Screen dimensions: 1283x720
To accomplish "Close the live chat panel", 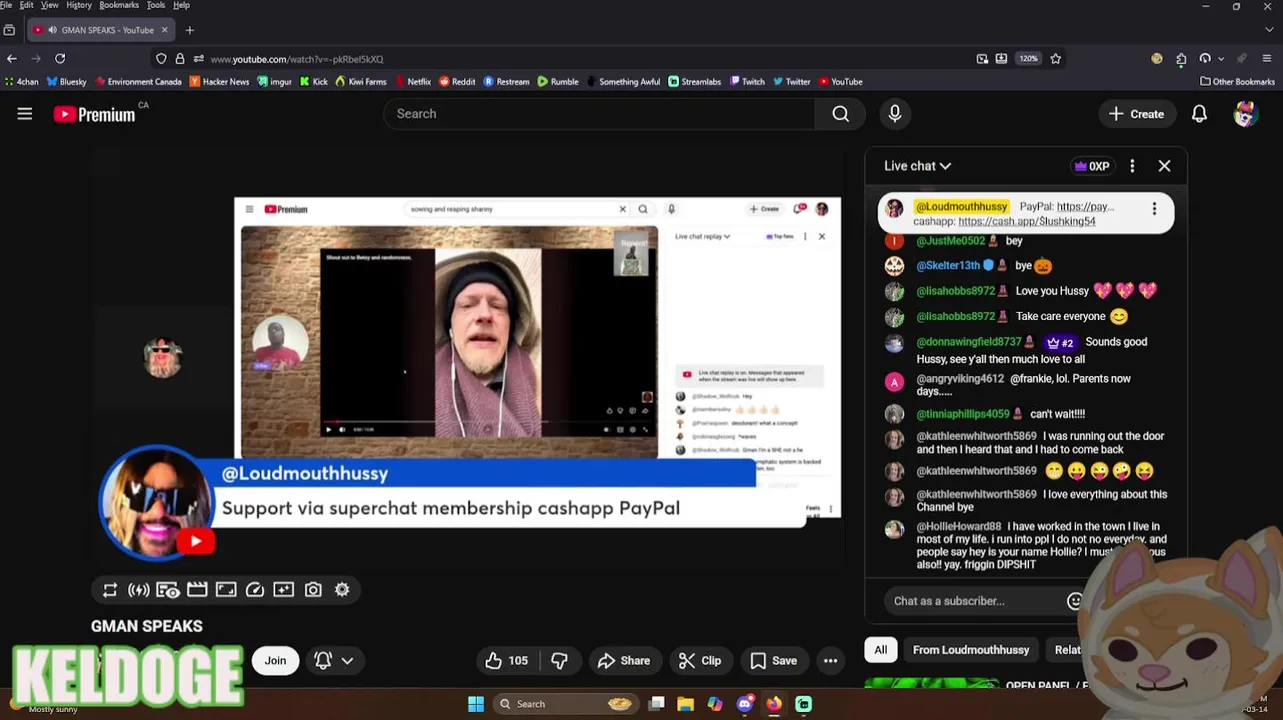I will [1164, 166].
